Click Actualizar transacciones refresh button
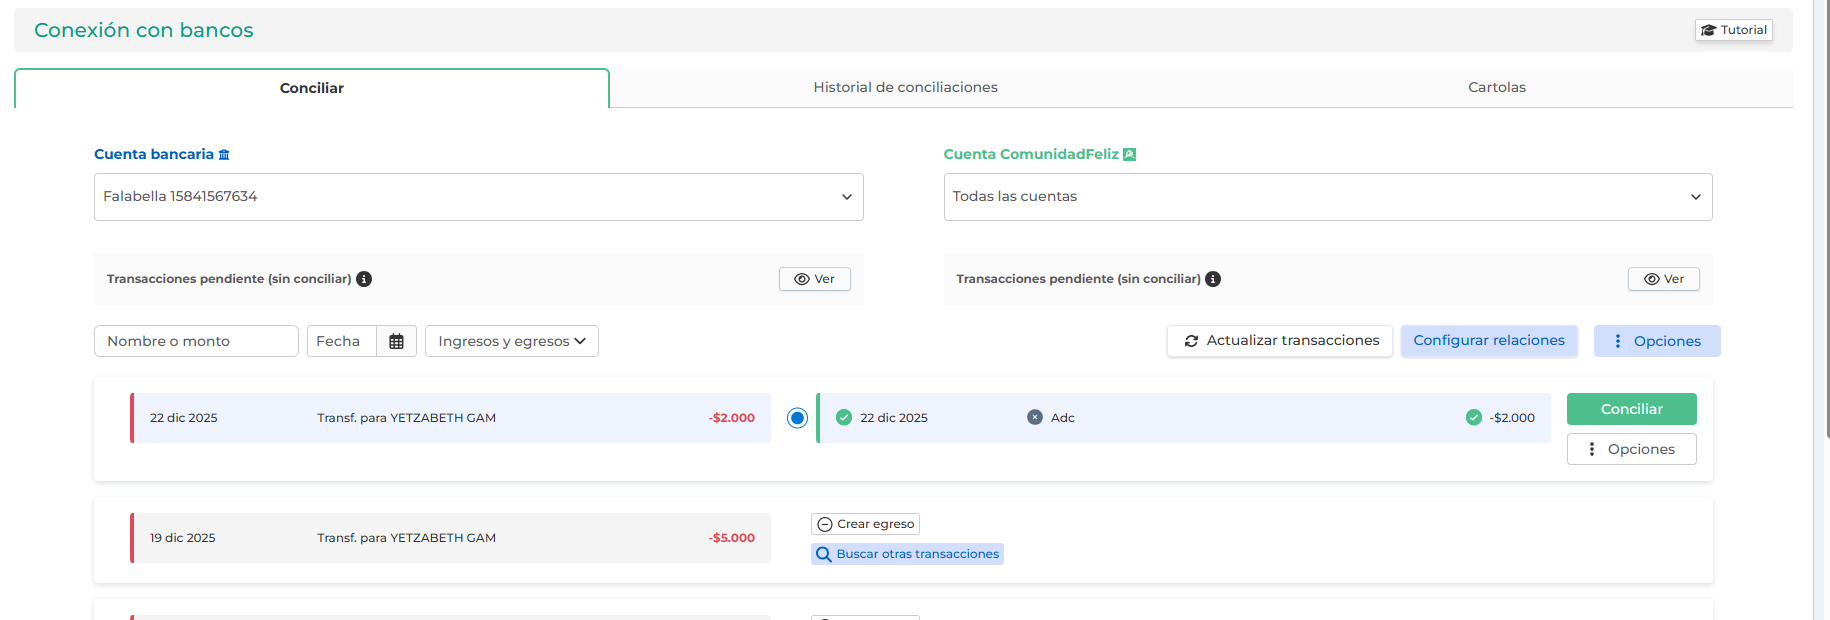Screen dimensions: 1830x620 [1279, 341]
